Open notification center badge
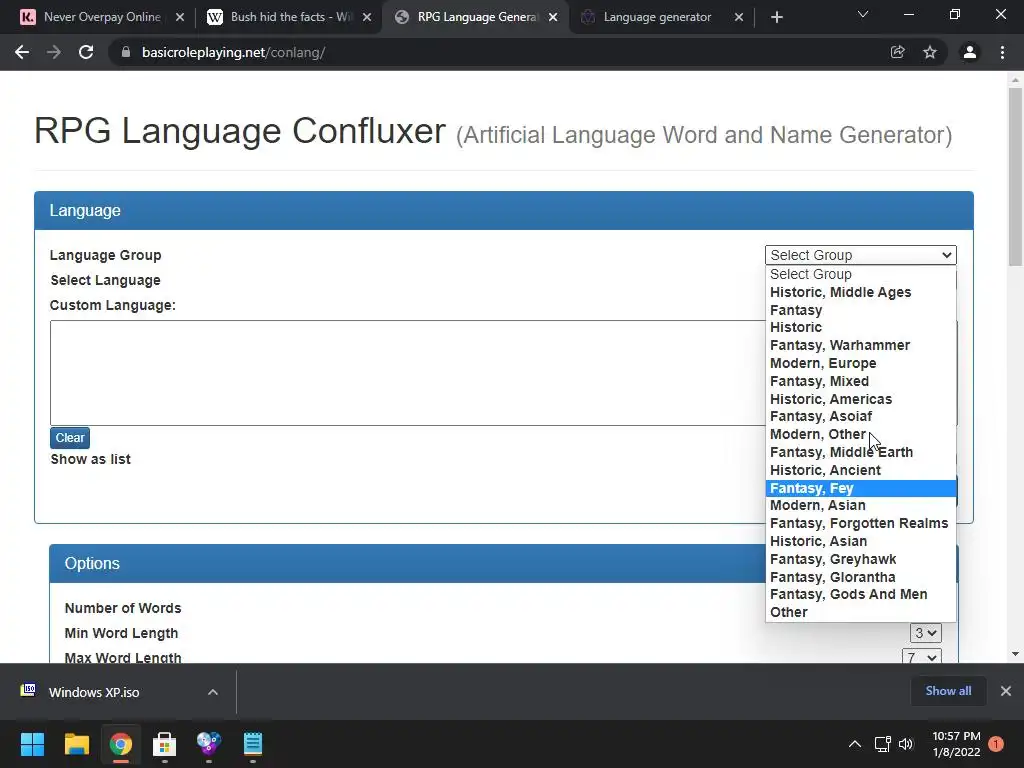Screen dimensions: 1024x768 996,744
